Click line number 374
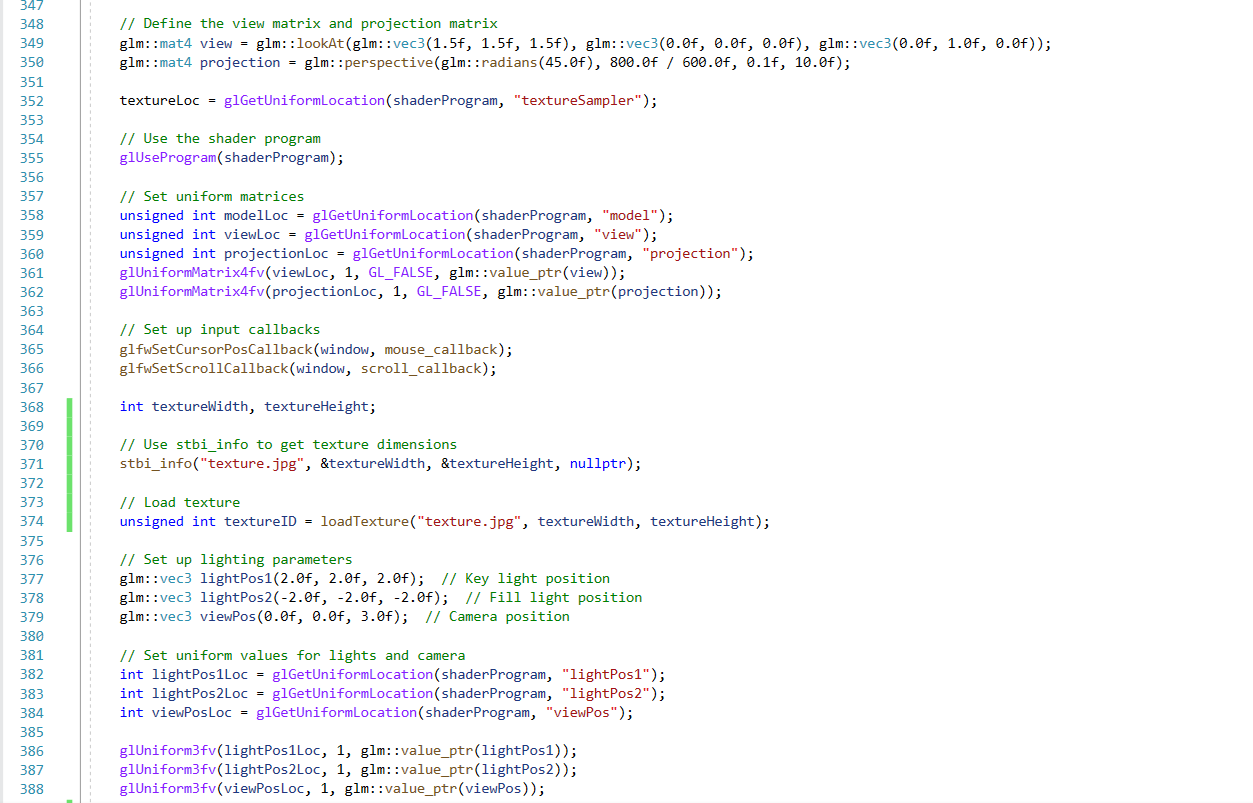Viewport: 1253px width, 803px height. click(x=31, y=521)
